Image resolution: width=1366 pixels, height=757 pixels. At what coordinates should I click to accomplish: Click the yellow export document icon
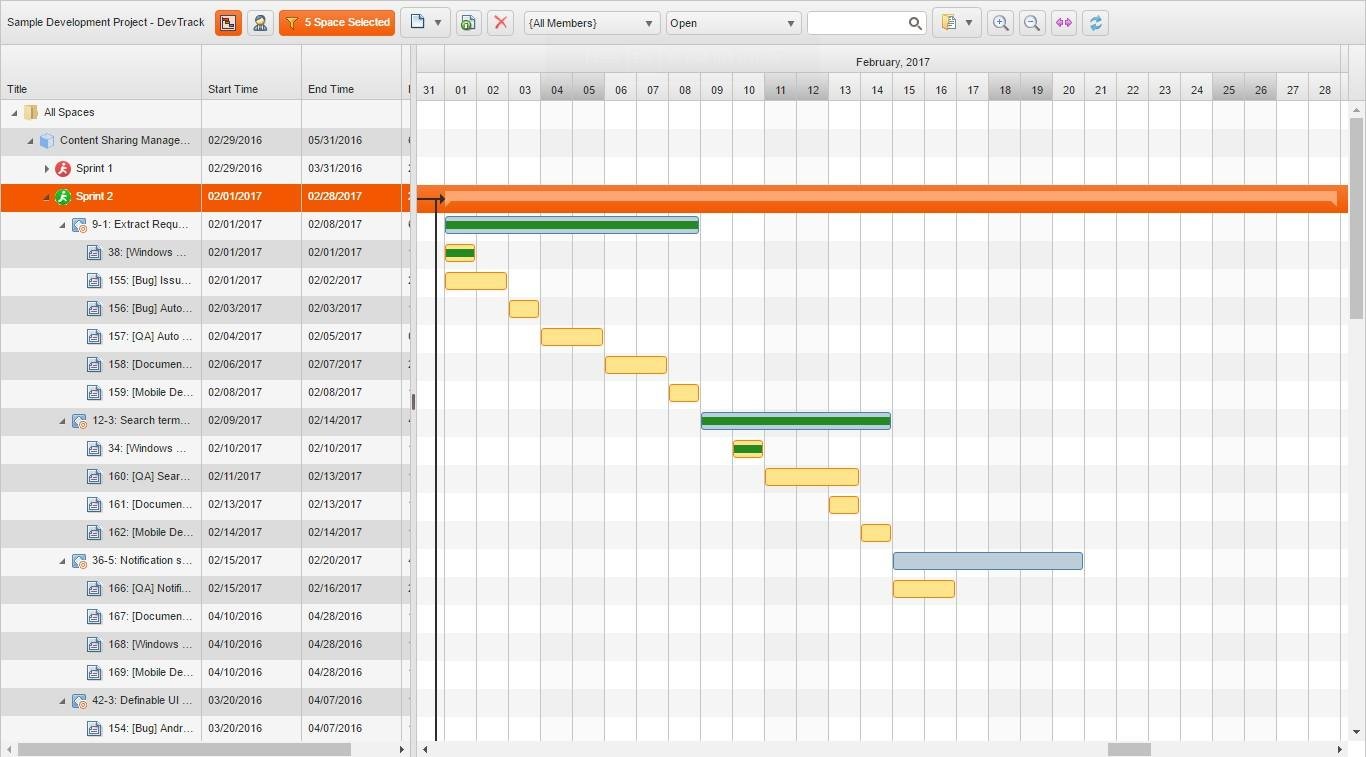[x=948, y=23]
